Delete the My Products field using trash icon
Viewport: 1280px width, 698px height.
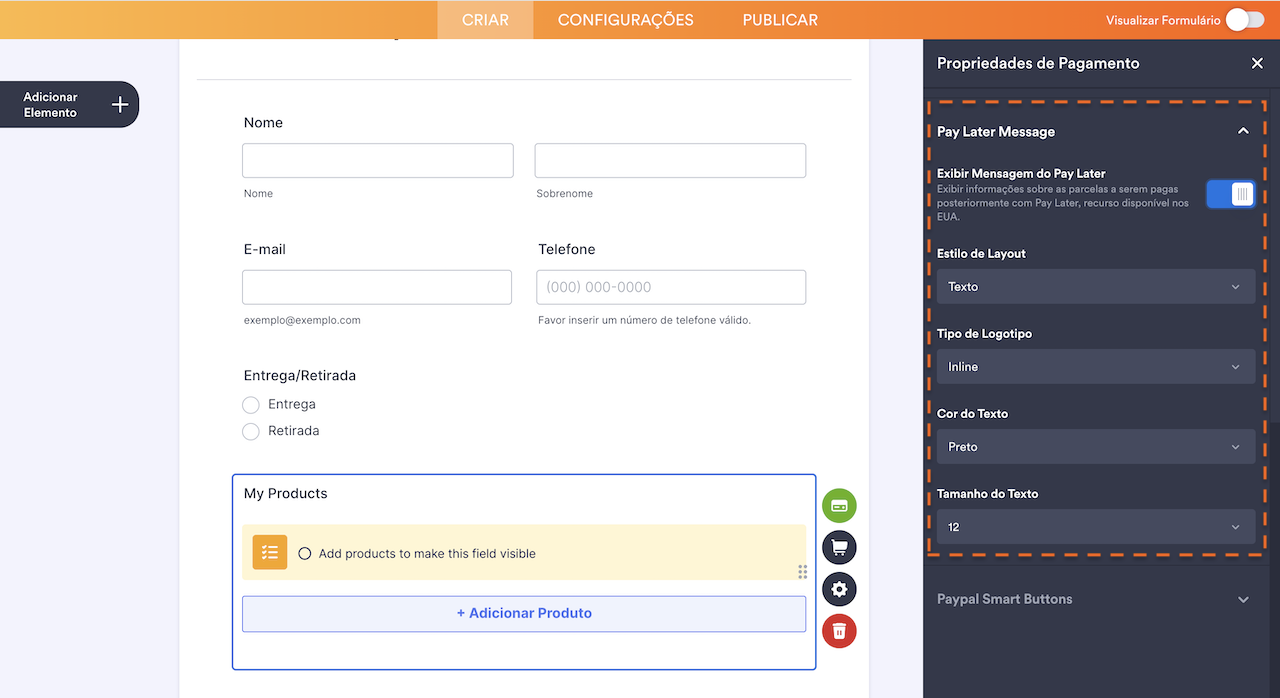(839, 631)
